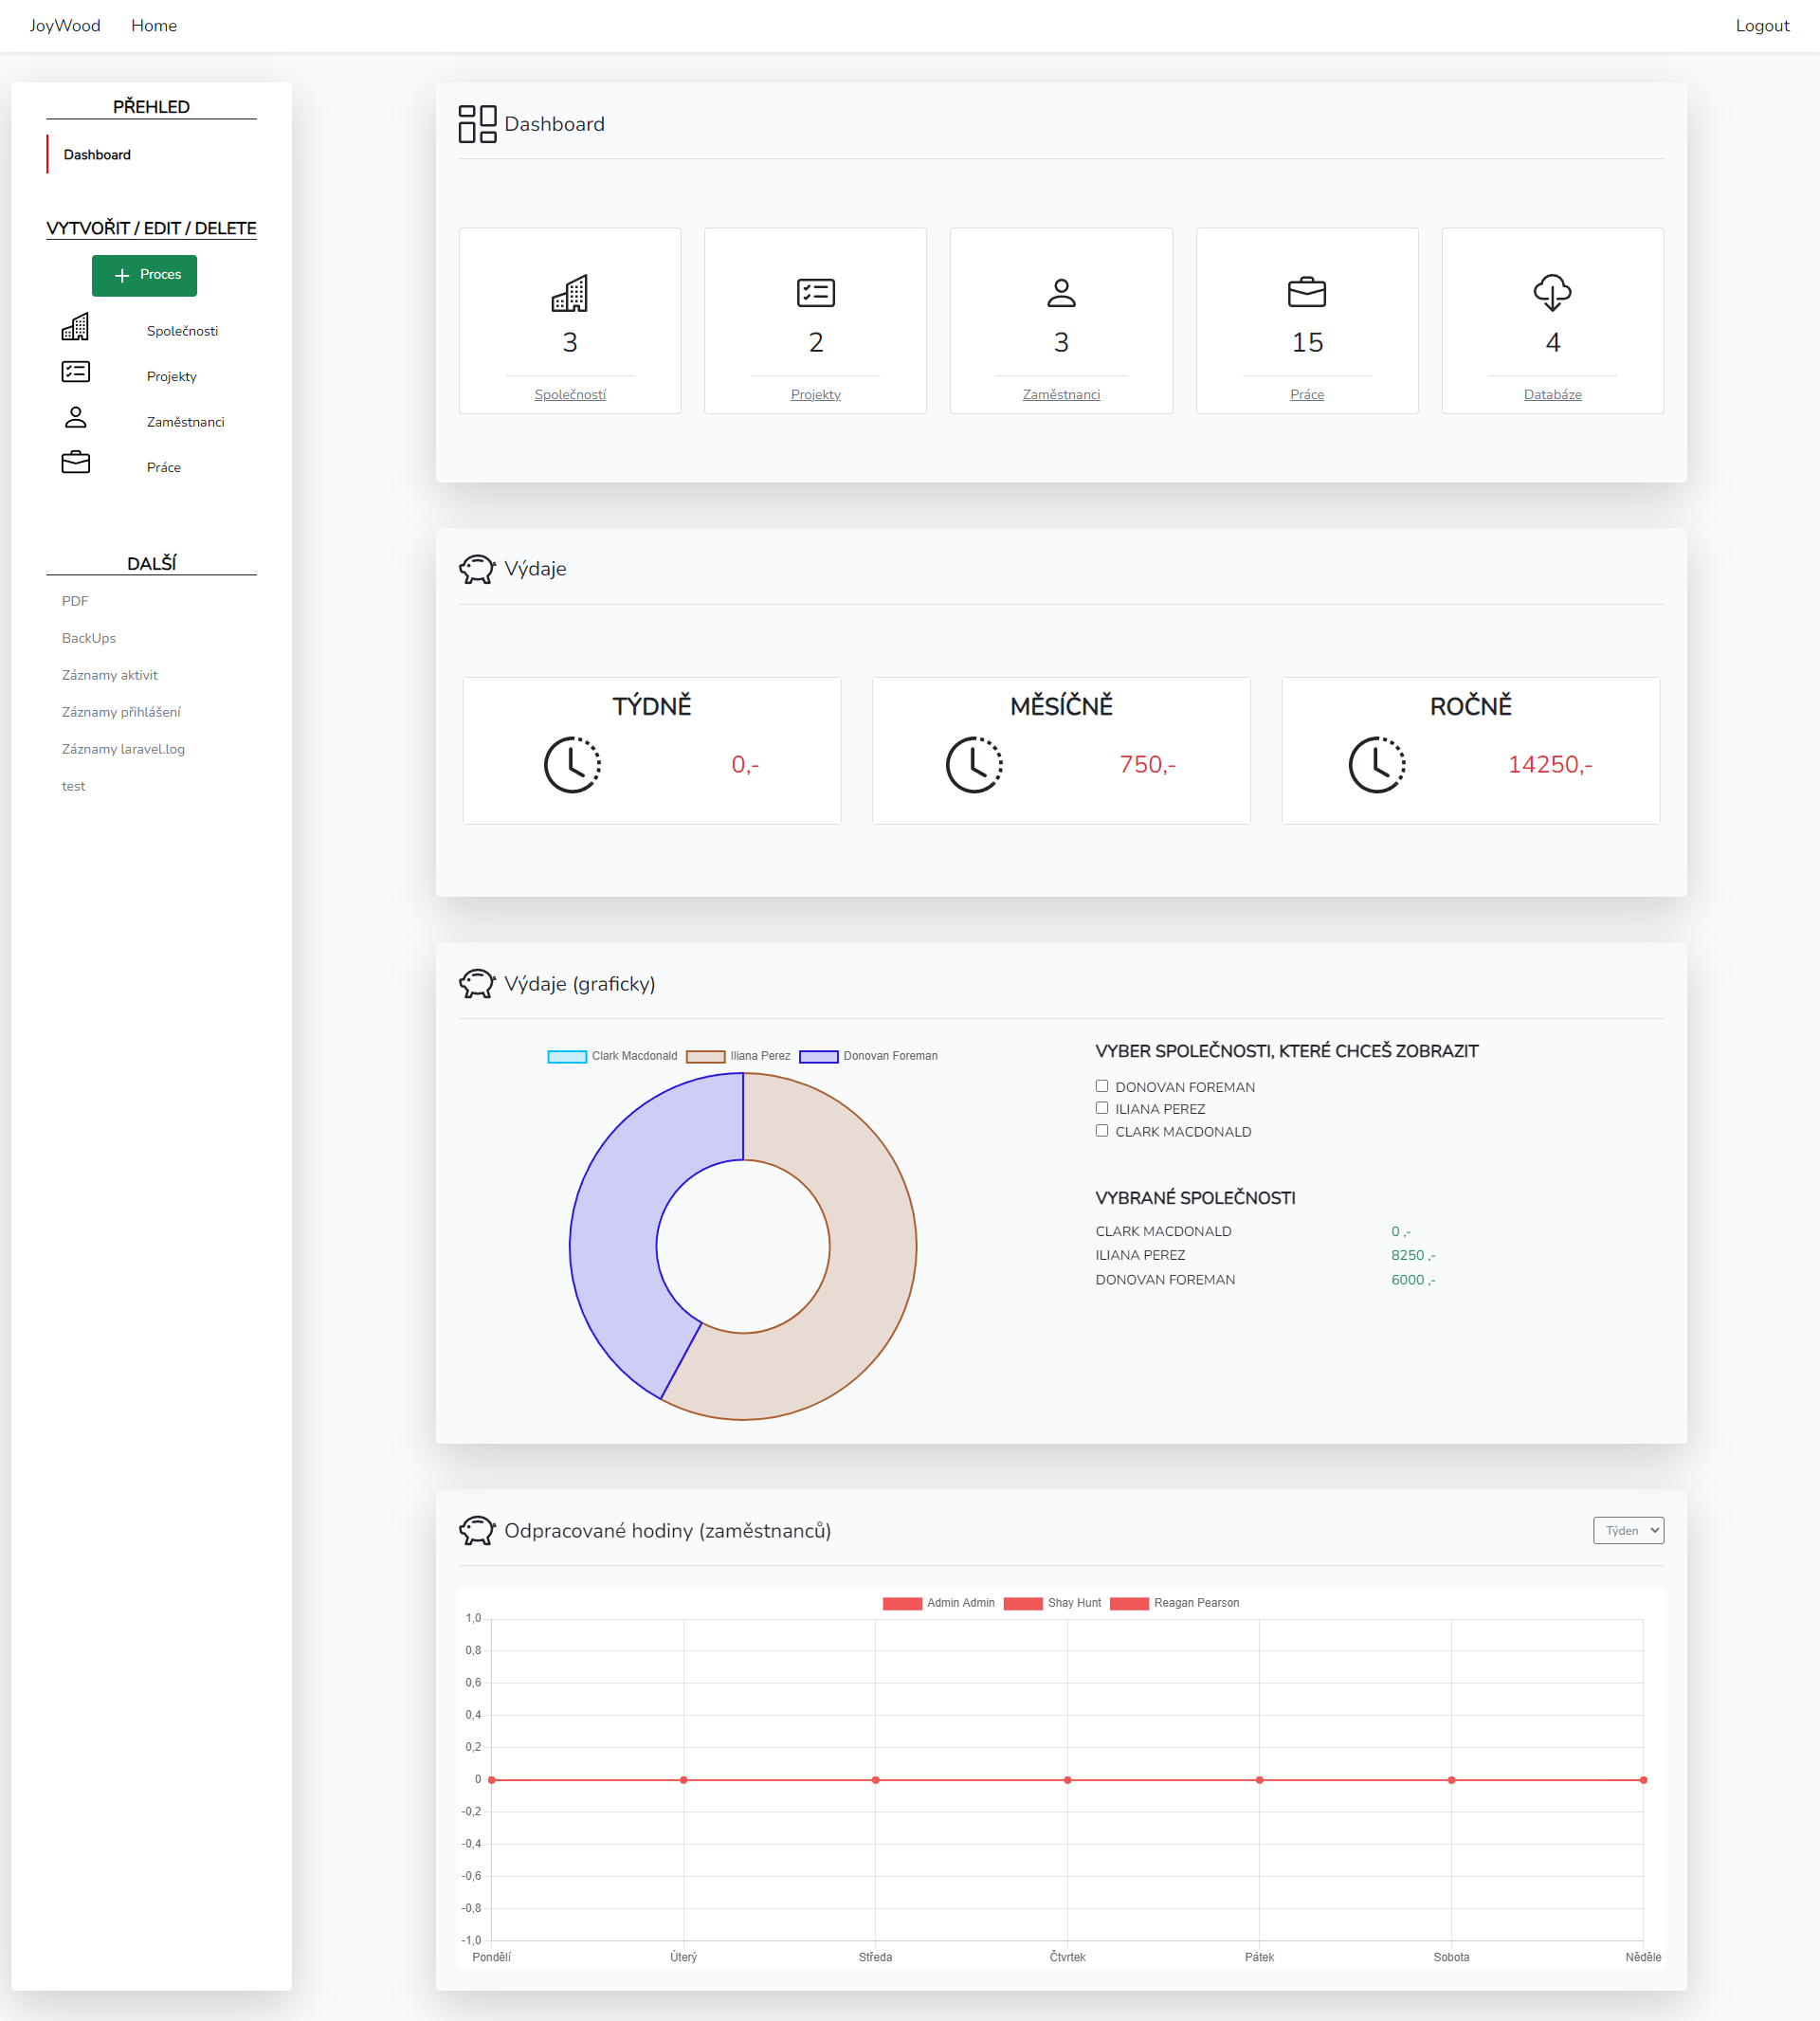
Task: Click the Záznamy laravel.log sidebar entry
Action: click(x=122, y=748)
